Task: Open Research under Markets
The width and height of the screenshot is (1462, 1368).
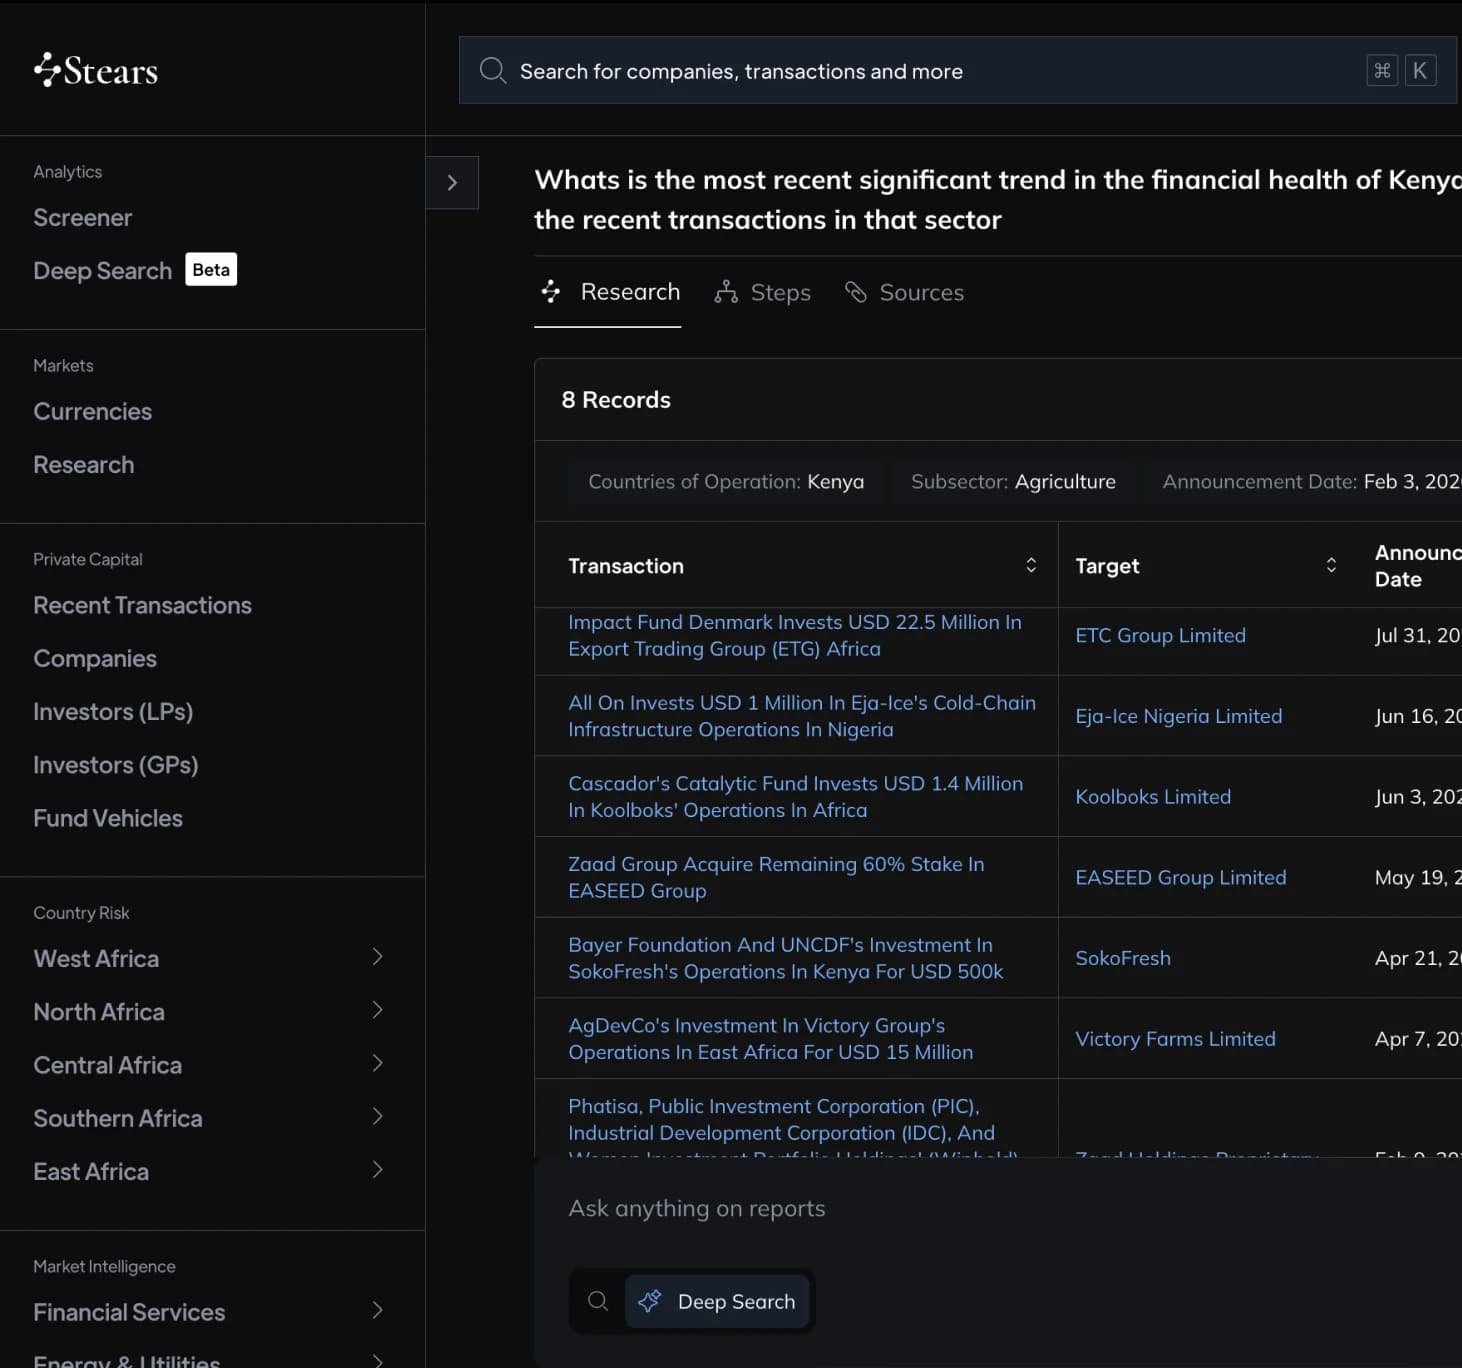Action: [83, 465]
